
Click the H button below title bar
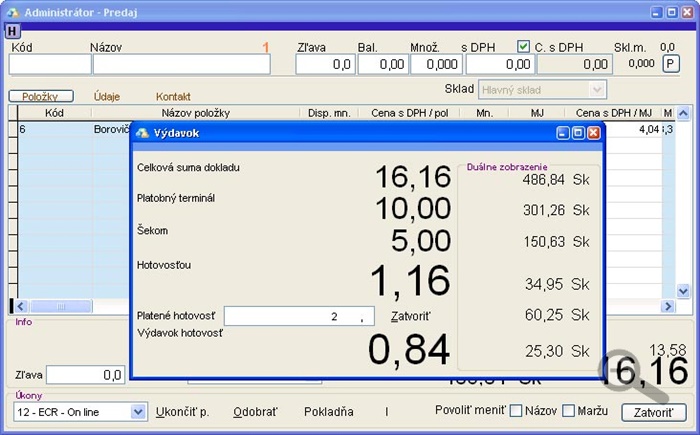(x=12, y=31)
